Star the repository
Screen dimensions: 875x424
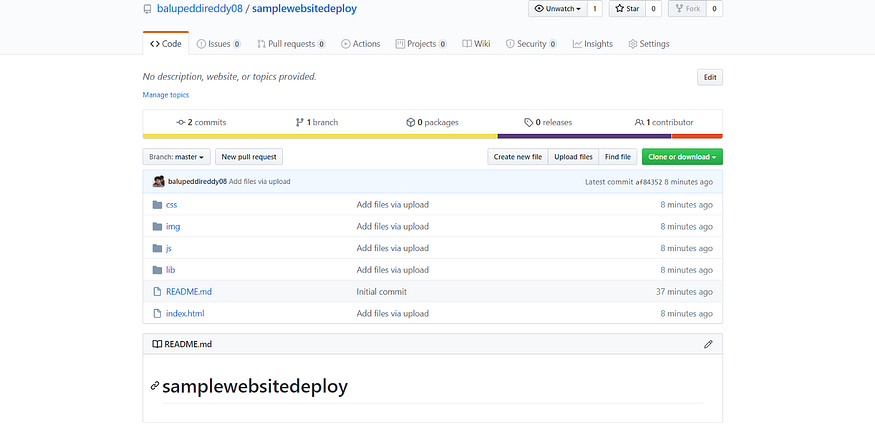click(627, 9)
